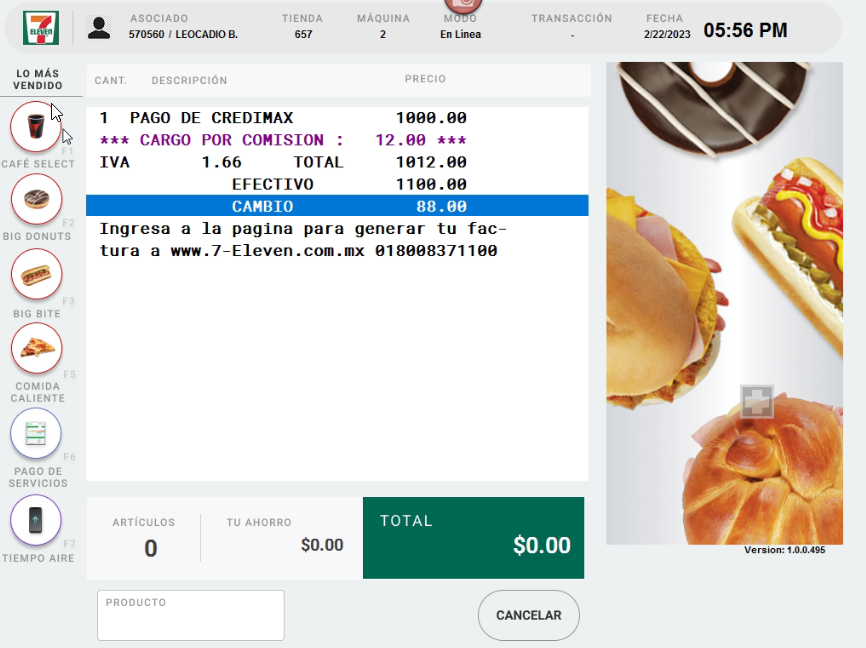Click the green Total amount panel
The width and height of the screenshot is (866, 648).
click(473, 537)
